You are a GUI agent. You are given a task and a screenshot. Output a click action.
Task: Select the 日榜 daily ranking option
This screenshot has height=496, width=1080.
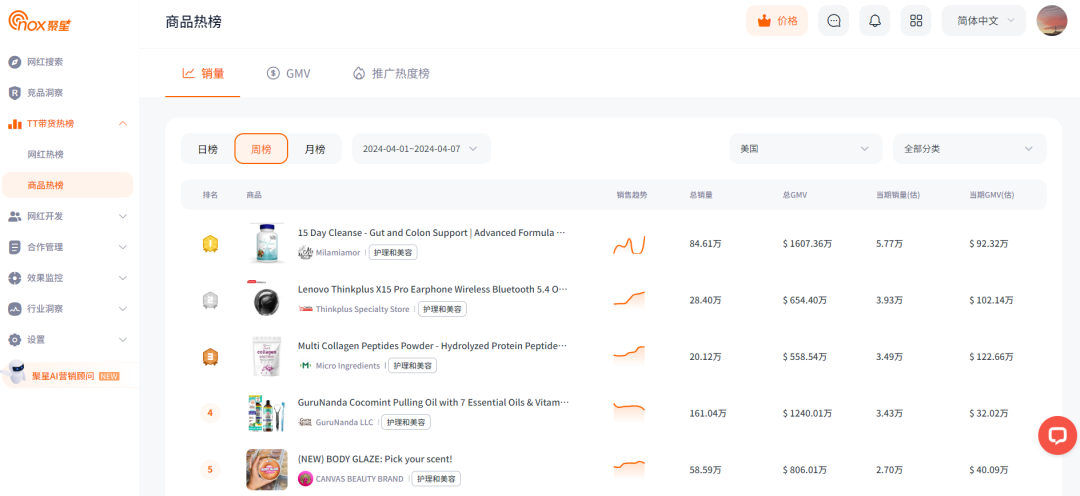click(x=207, y=149)
